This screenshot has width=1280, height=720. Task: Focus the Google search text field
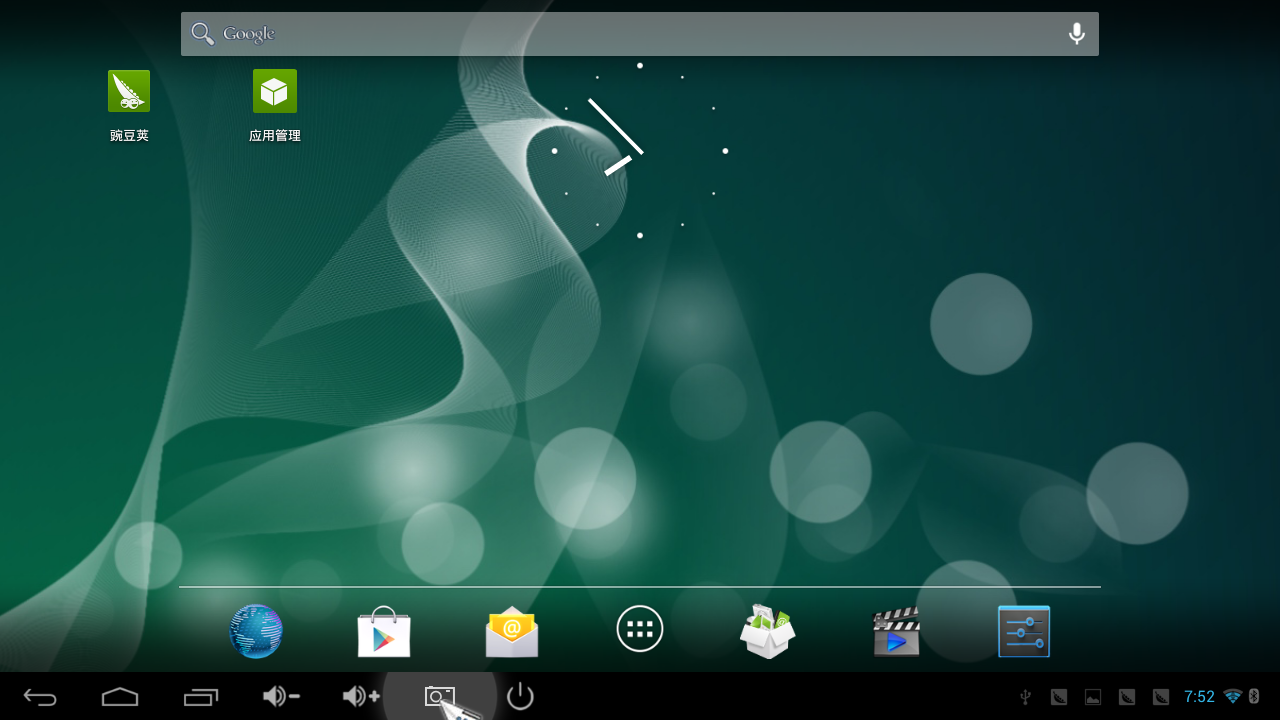coord(640,34)
